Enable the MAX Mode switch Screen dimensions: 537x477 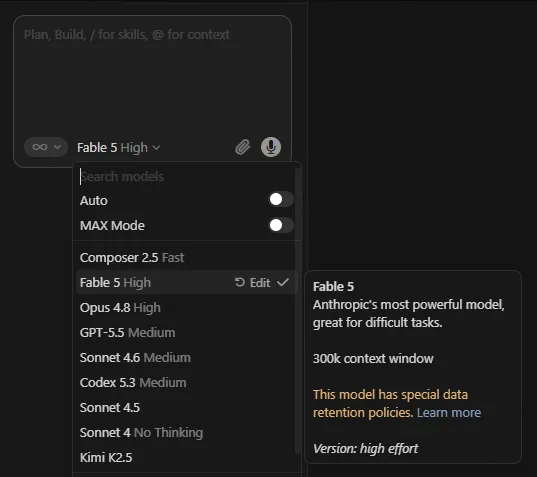281,225
